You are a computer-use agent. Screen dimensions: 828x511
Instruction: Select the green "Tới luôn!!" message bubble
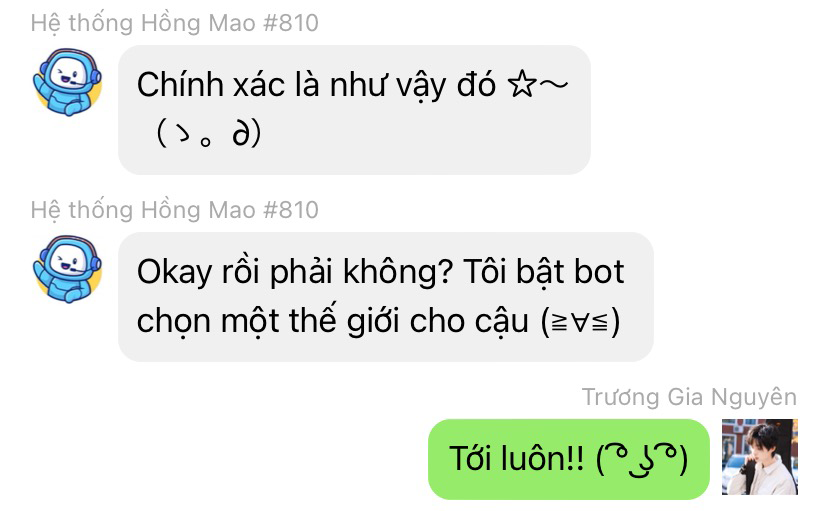point(569,459)
